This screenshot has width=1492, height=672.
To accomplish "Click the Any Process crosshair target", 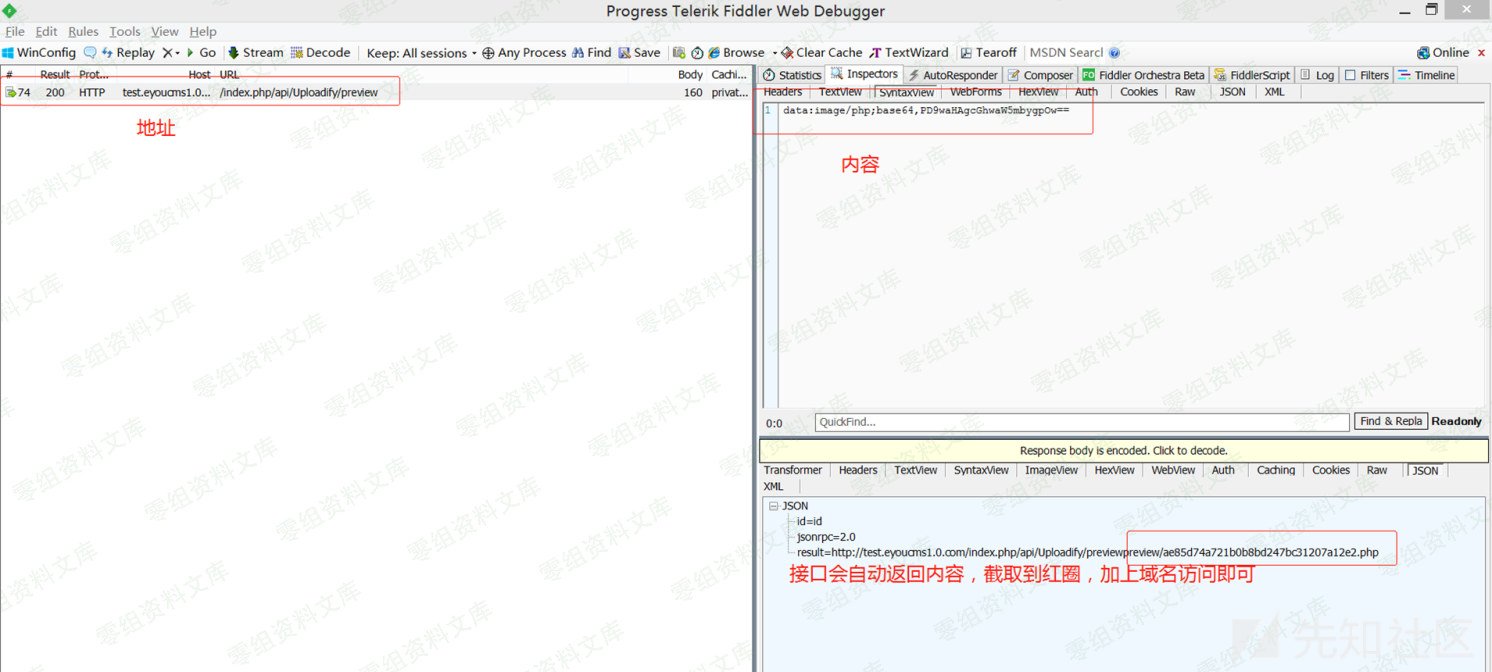I will [x=524, y=53].
